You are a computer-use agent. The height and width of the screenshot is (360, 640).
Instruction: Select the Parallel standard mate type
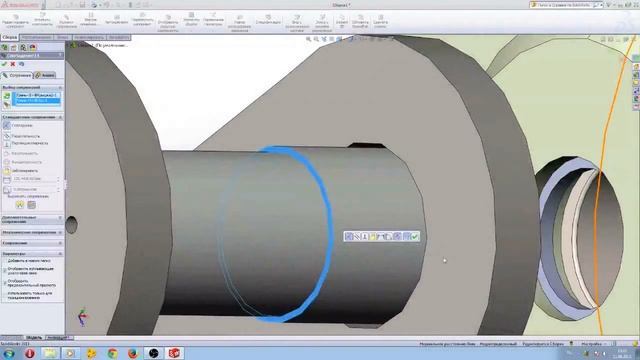click(22, 136)
